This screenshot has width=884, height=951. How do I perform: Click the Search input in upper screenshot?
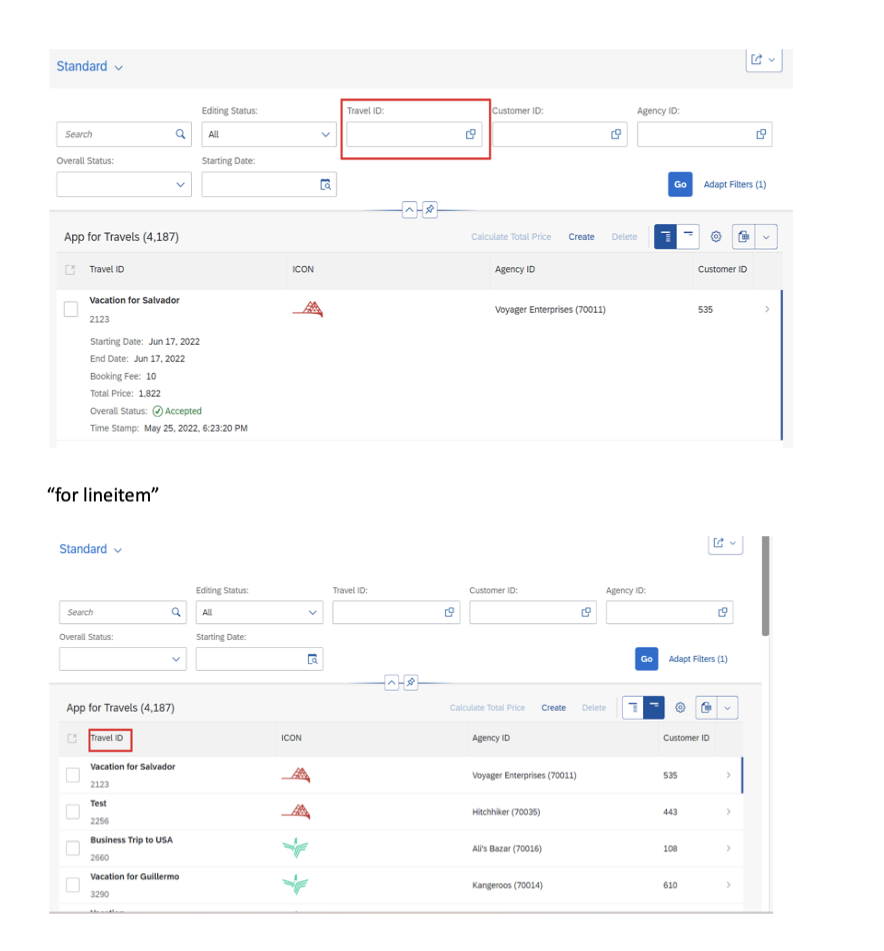point(124,134)
